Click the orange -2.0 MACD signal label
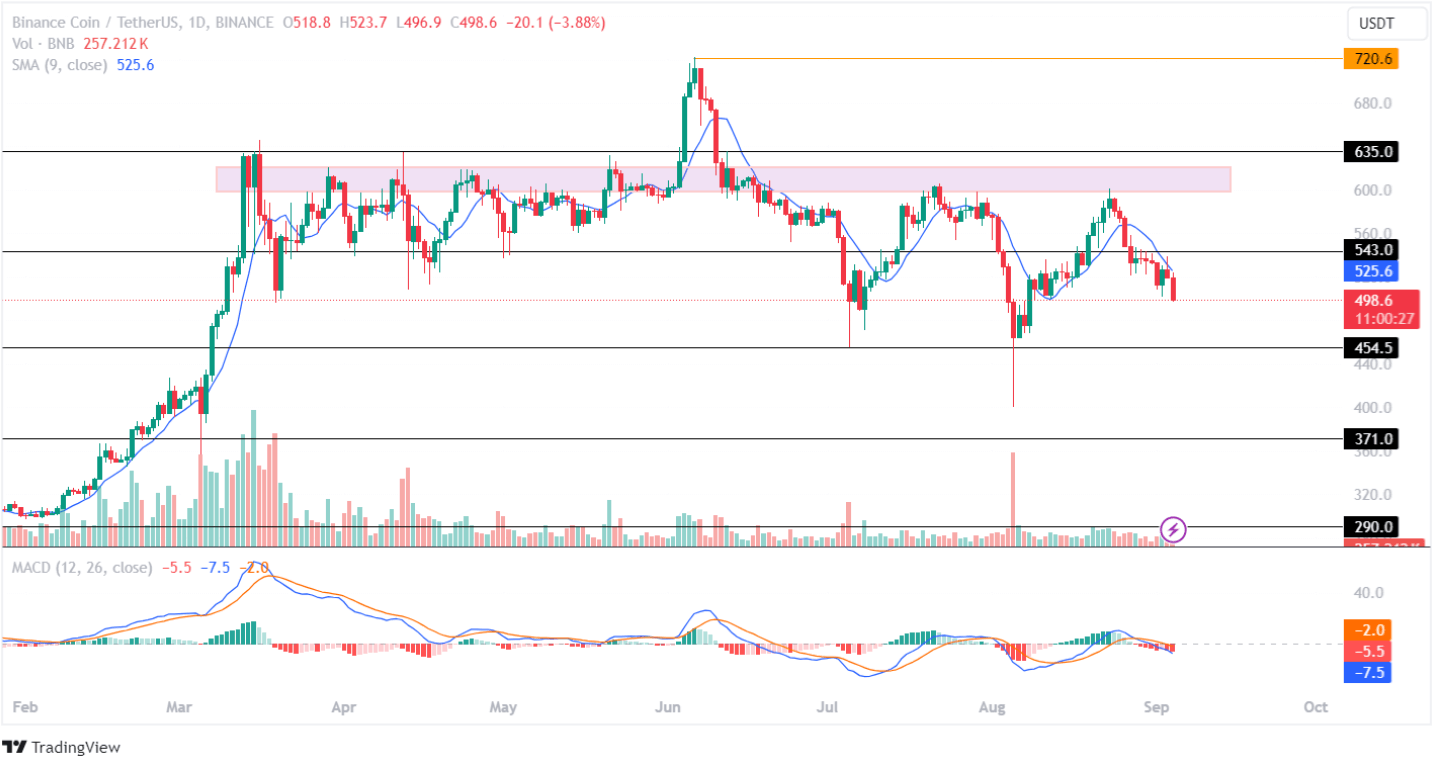This screenshot has height=761, width=1433. click(x=1368, y=630)
